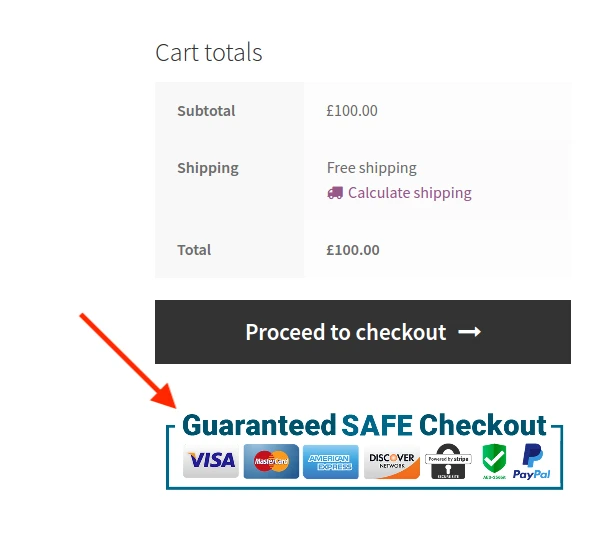605x547 pixels.
Task: Click the arrow on the checkout button
Action: [x=469, y=332]
